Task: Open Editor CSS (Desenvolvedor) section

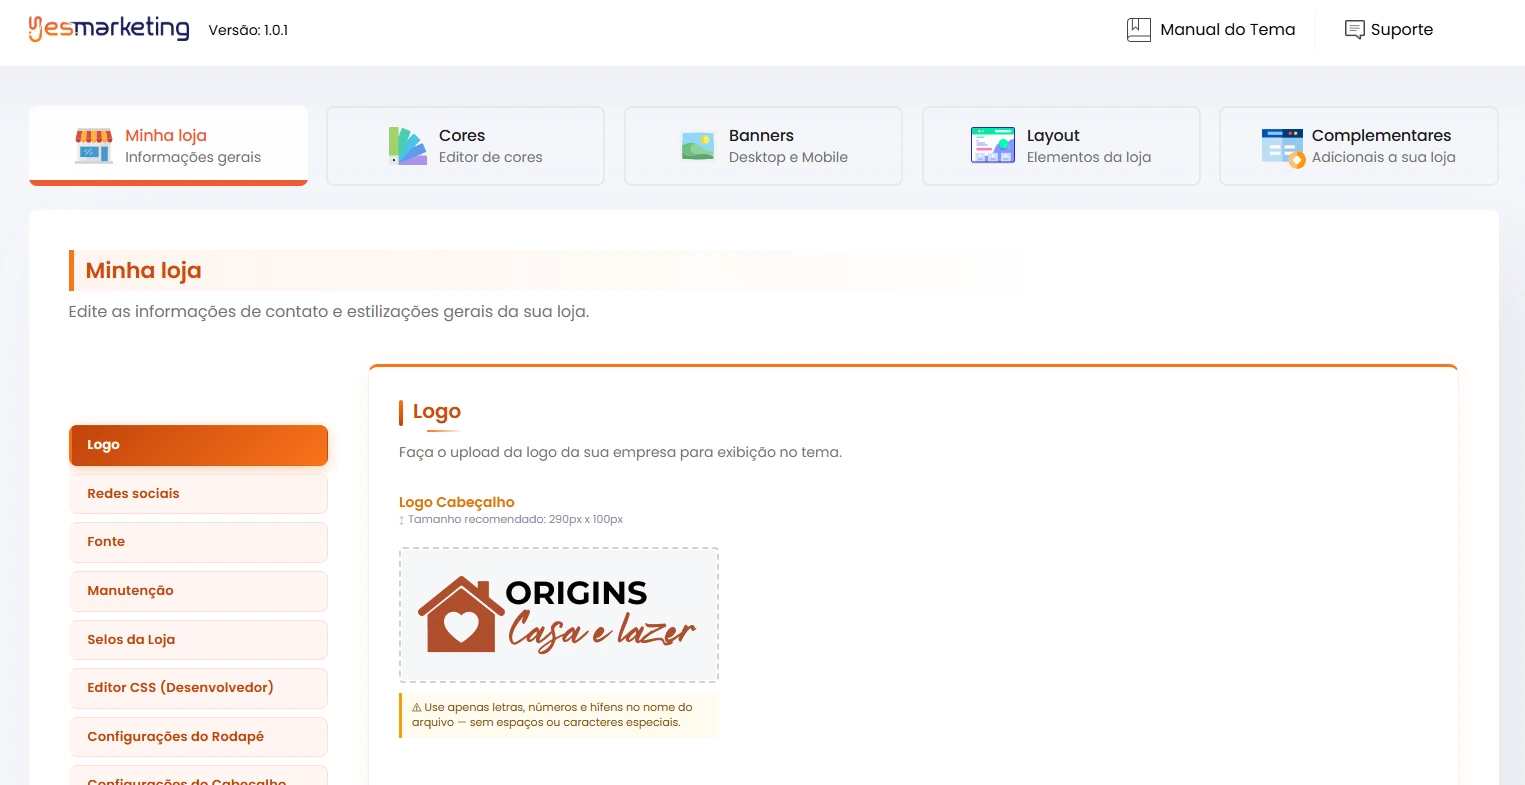Action: click(199, 688)
